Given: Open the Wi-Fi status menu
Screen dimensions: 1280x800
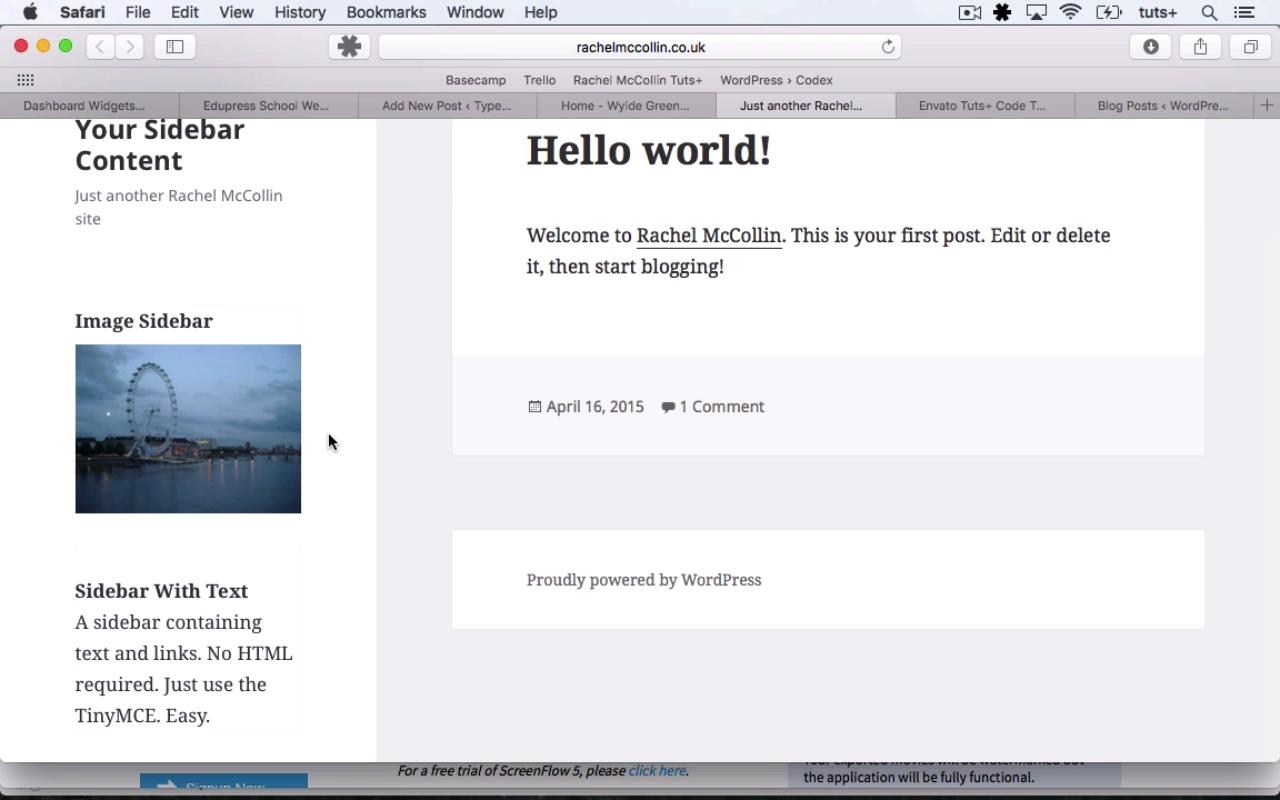Looking at the screenshot, I should pos(1071,12).
